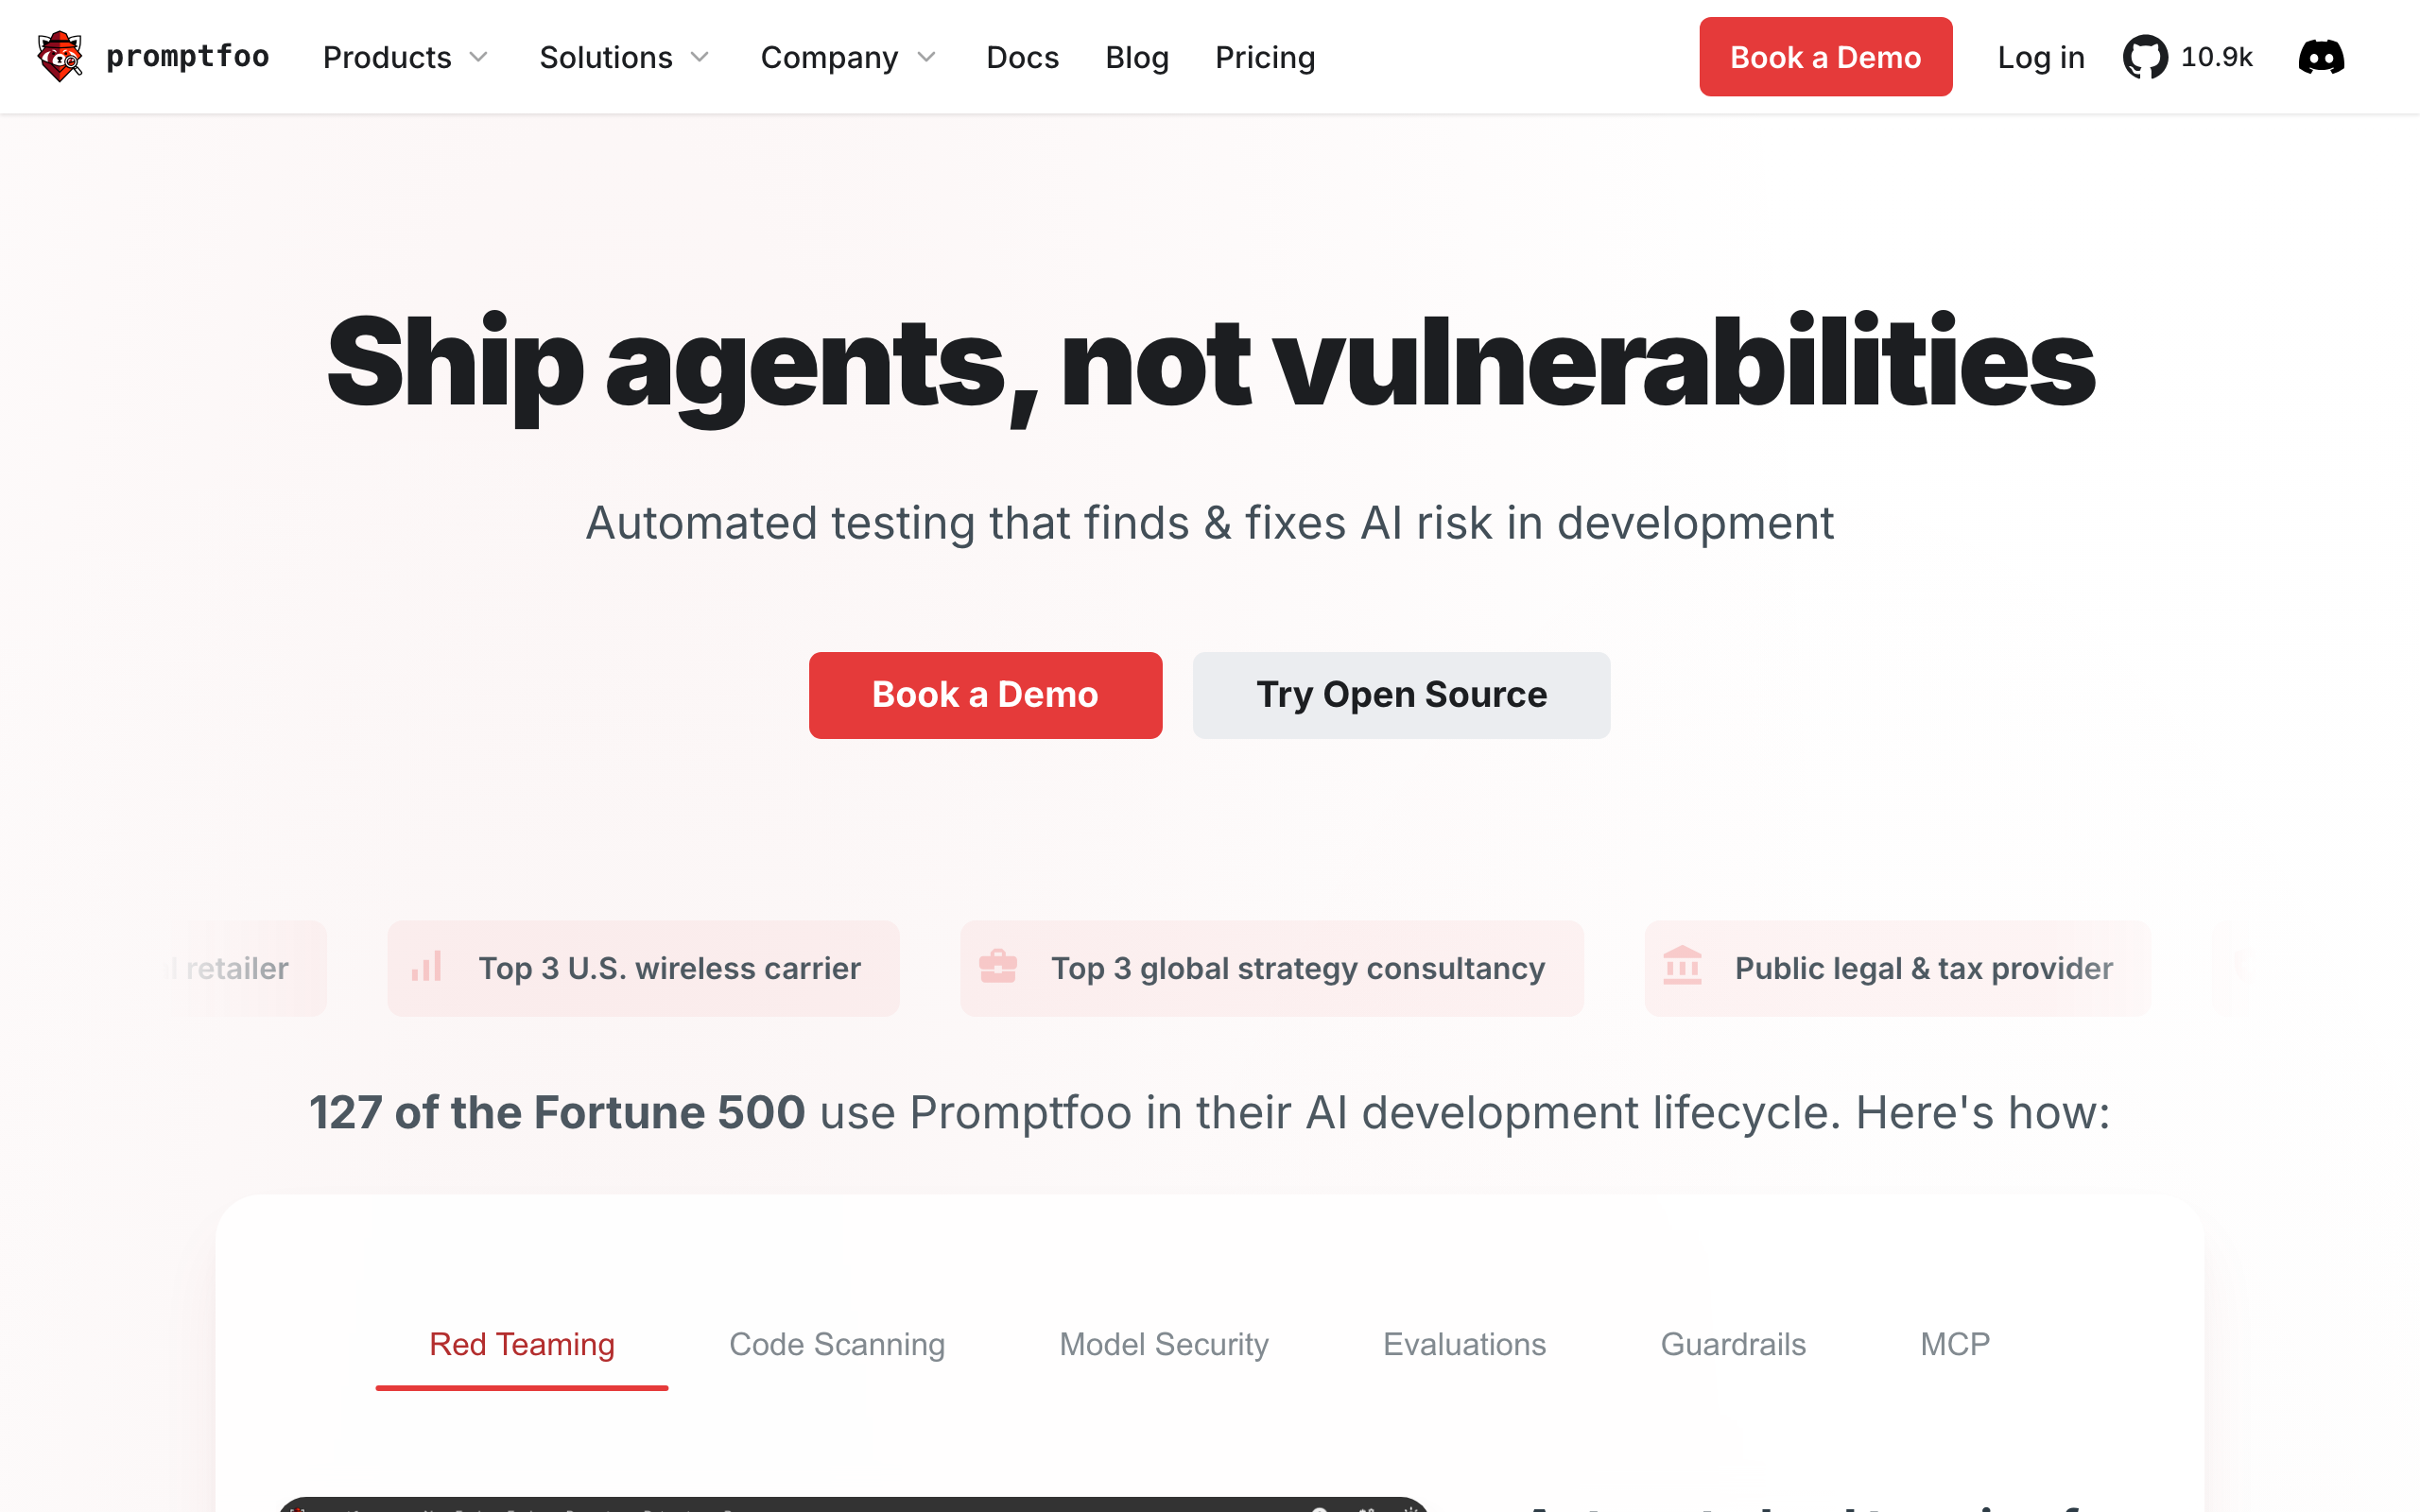2420x1512 pixels.
Task: Open the Evaluations tab
Action: (1464, 1344)
